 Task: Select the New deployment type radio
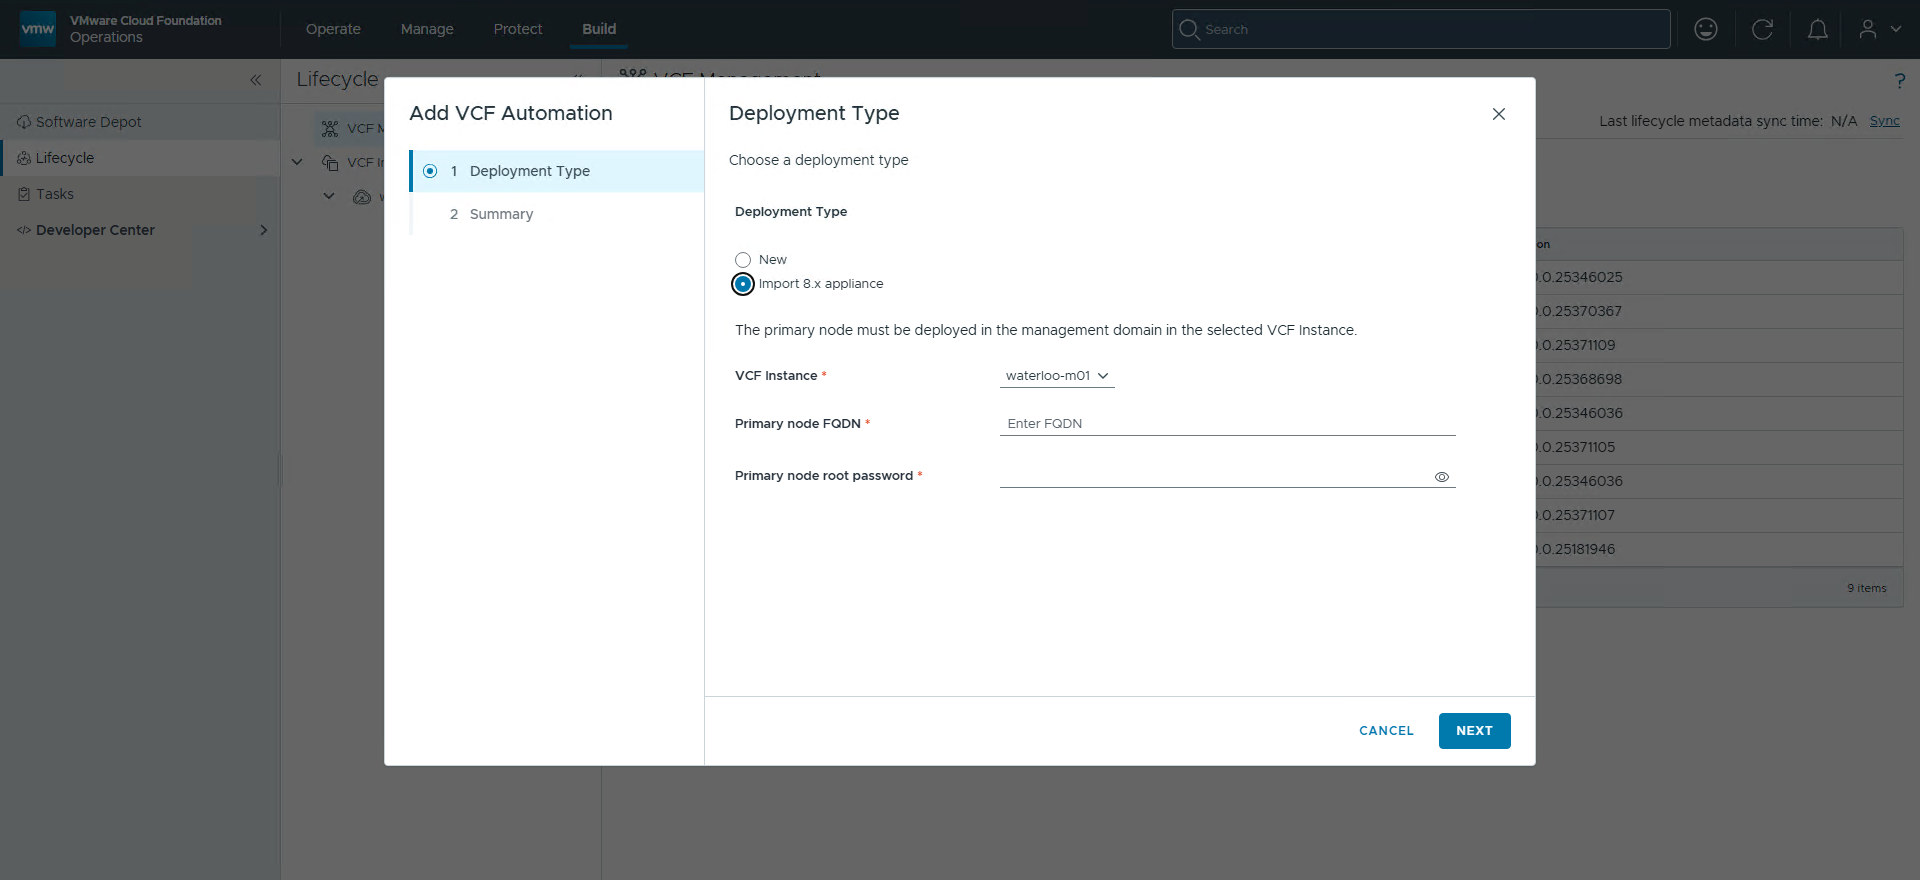pyautogui.click(x=743, y=260)
